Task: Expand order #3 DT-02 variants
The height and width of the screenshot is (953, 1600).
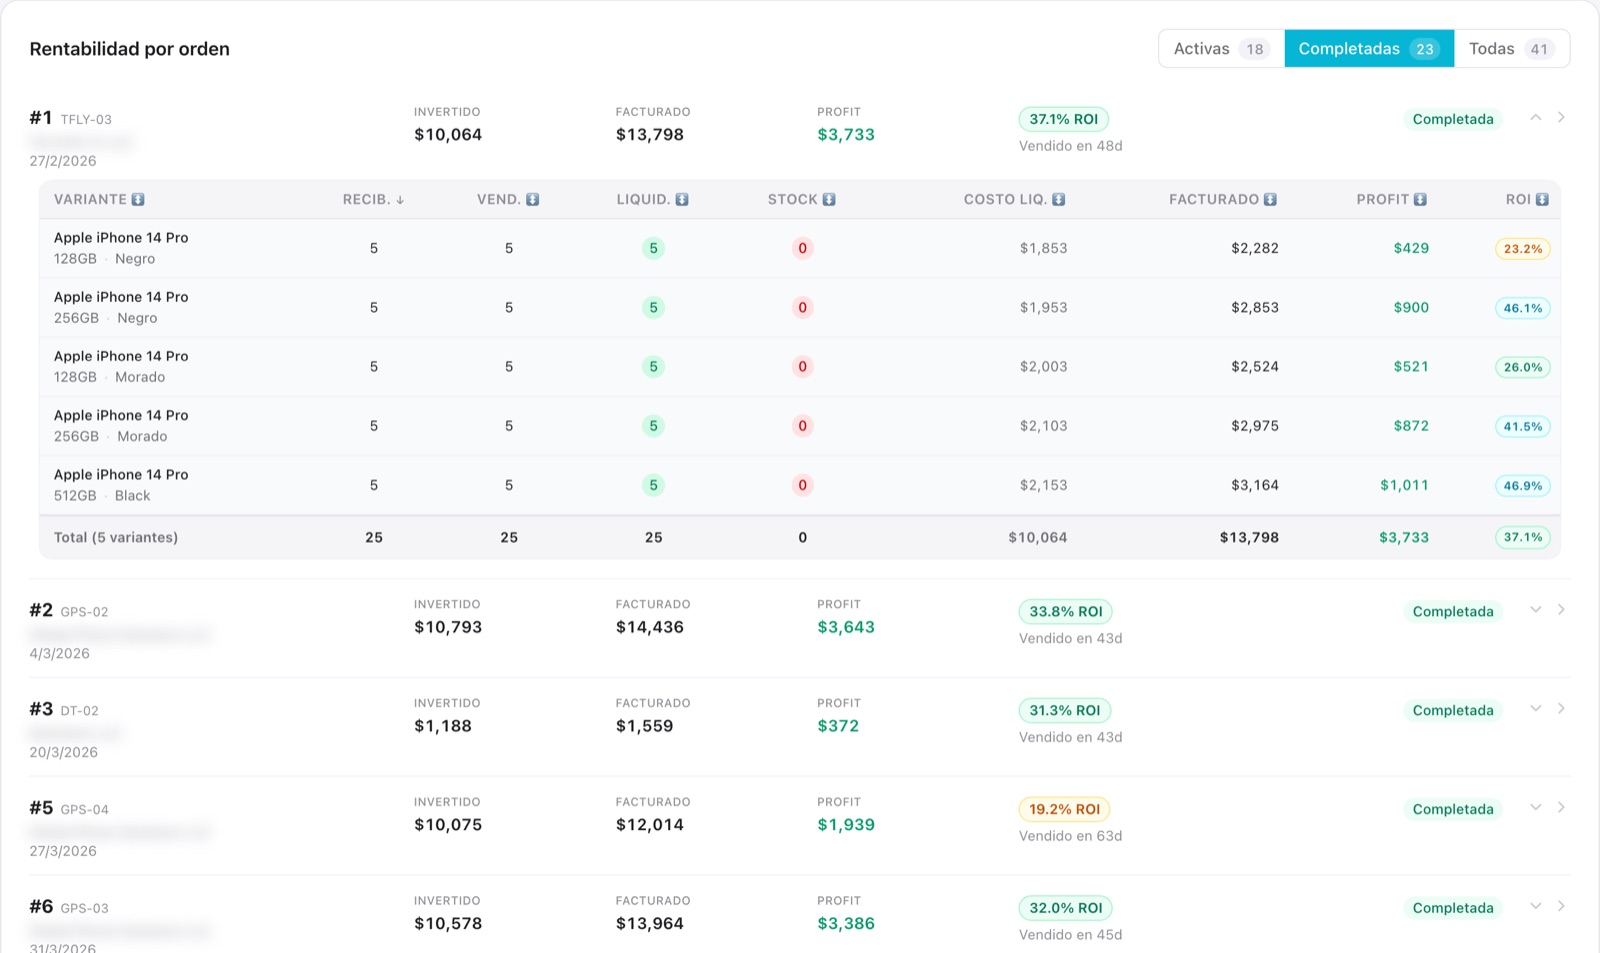Action: point(1535,709)
